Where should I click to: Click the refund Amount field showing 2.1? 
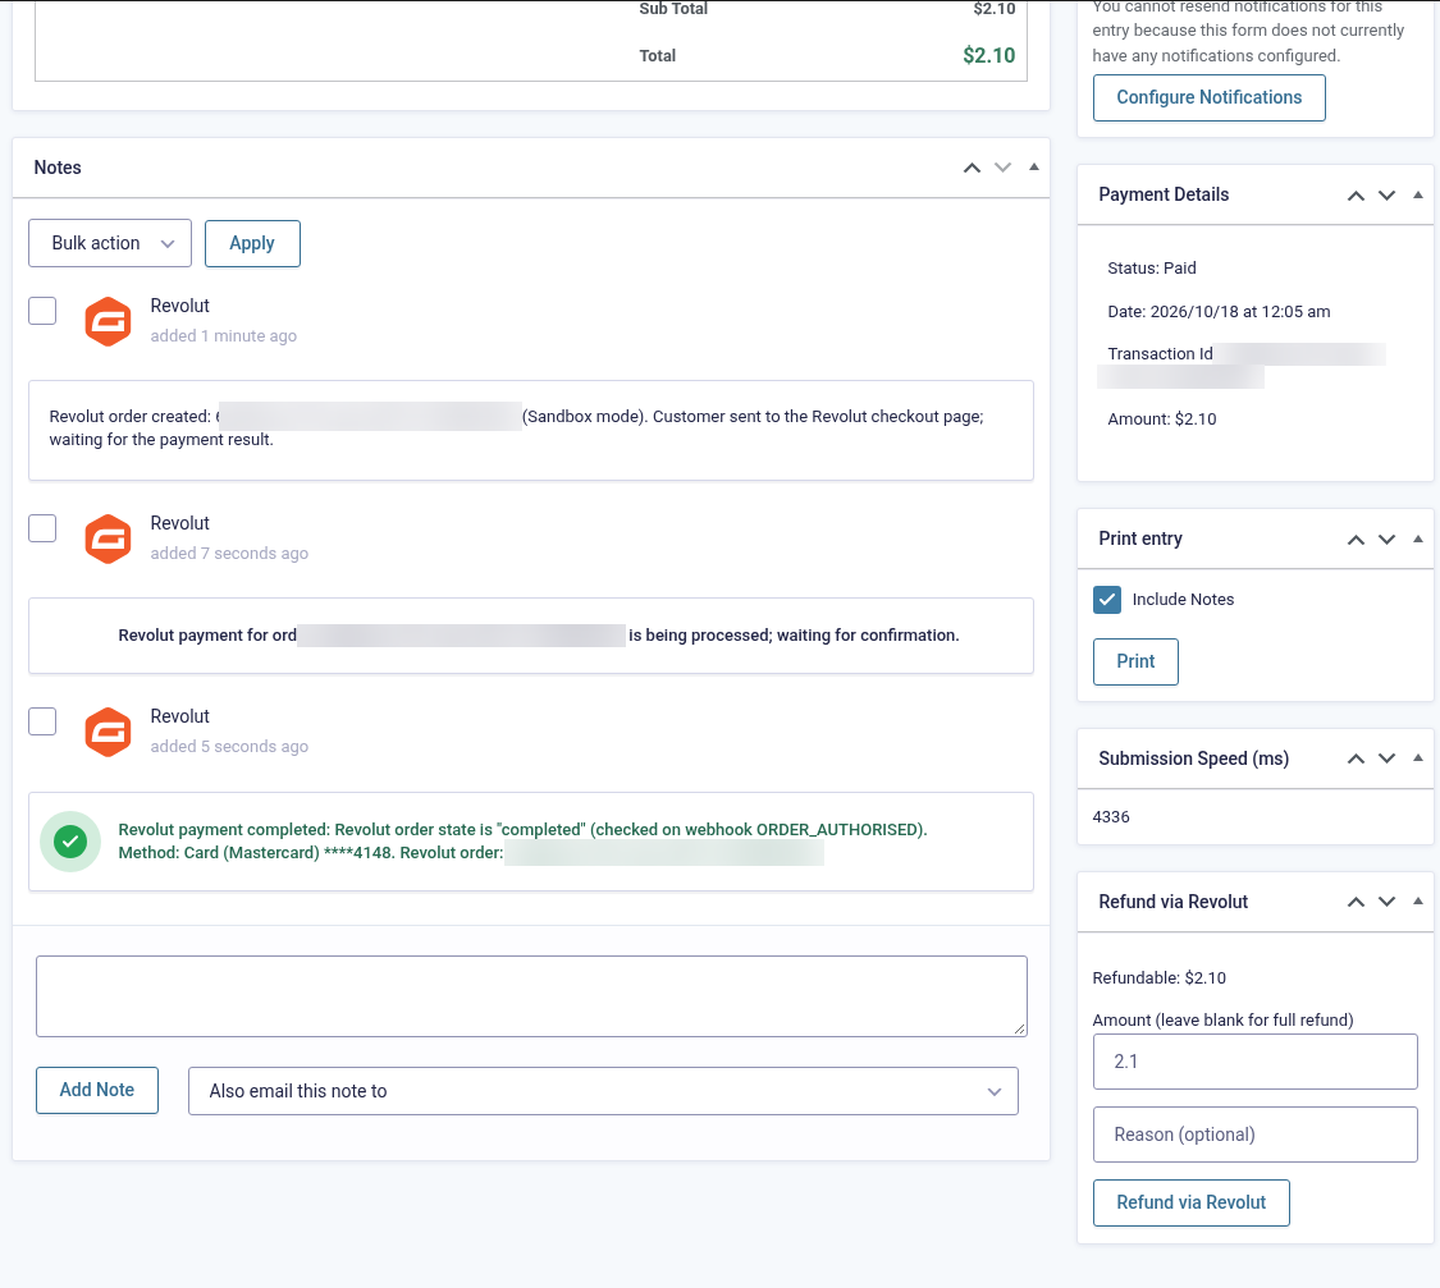click(1255, 1062)
